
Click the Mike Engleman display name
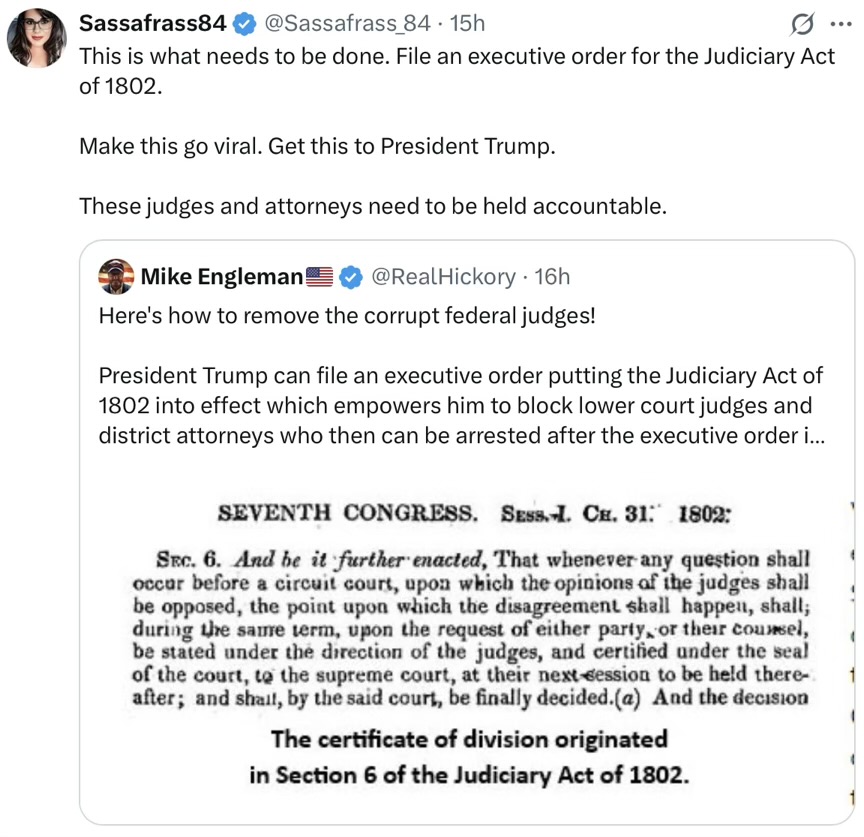click(220, 276)
